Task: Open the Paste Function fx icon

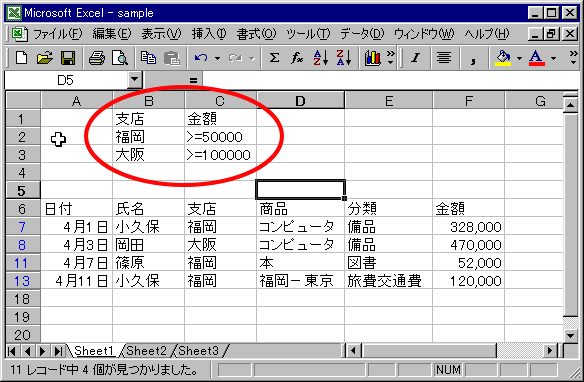Action: point(297,58)
